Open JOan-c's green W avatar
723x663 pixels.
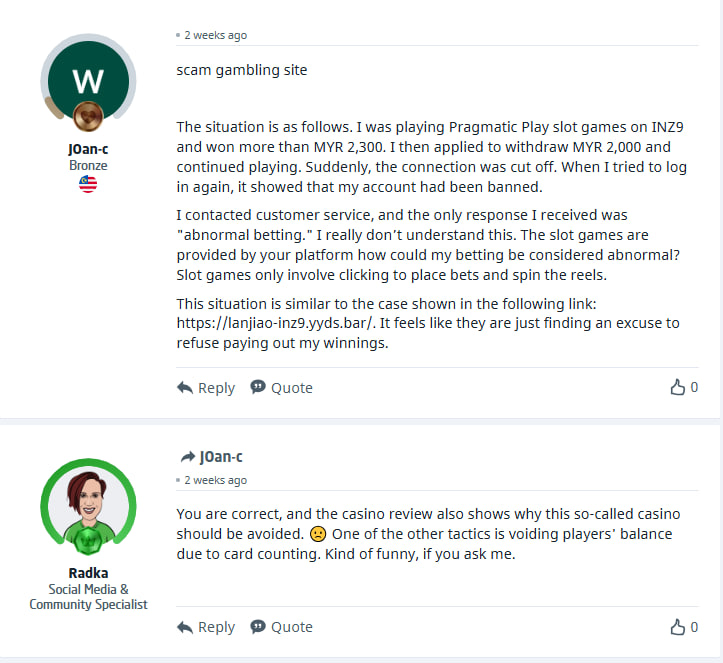(x=88, y=80)
